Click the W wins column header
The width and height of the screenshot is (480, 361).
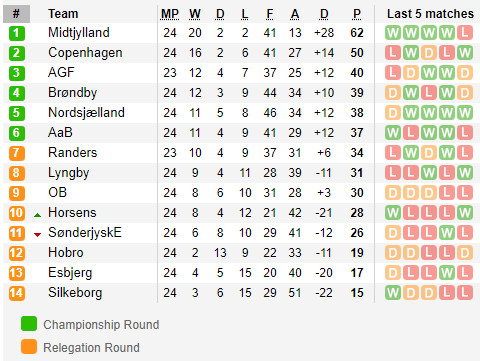pos(195,14)
